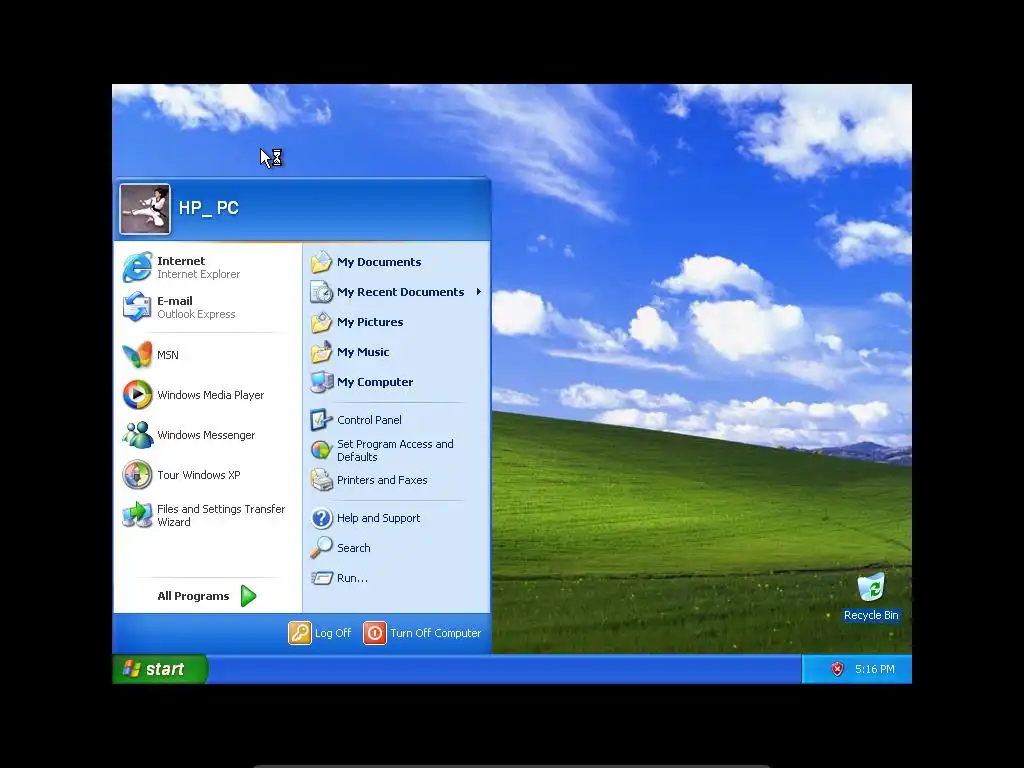1024x768 pixels.
Task: Click Set Program Access and Defaults icon
Action: pyautogui.click(x=321, y=450)
